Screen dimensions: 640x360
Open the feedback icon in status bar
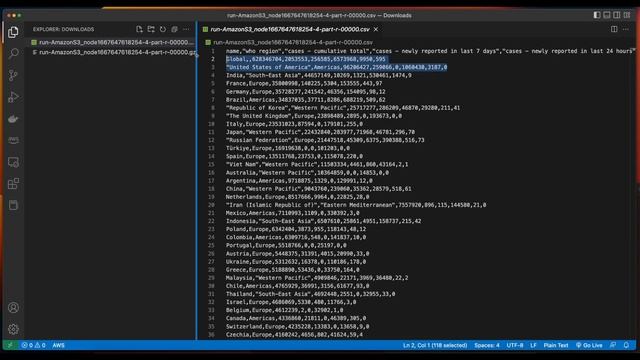(x=613, y=345)
